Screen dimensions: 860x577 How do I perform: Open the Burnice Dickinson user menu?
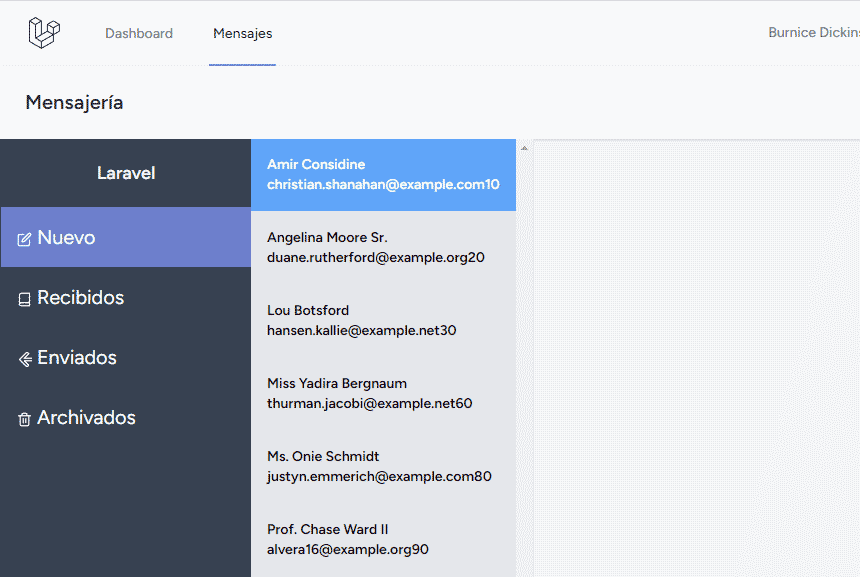click(814, 32)
